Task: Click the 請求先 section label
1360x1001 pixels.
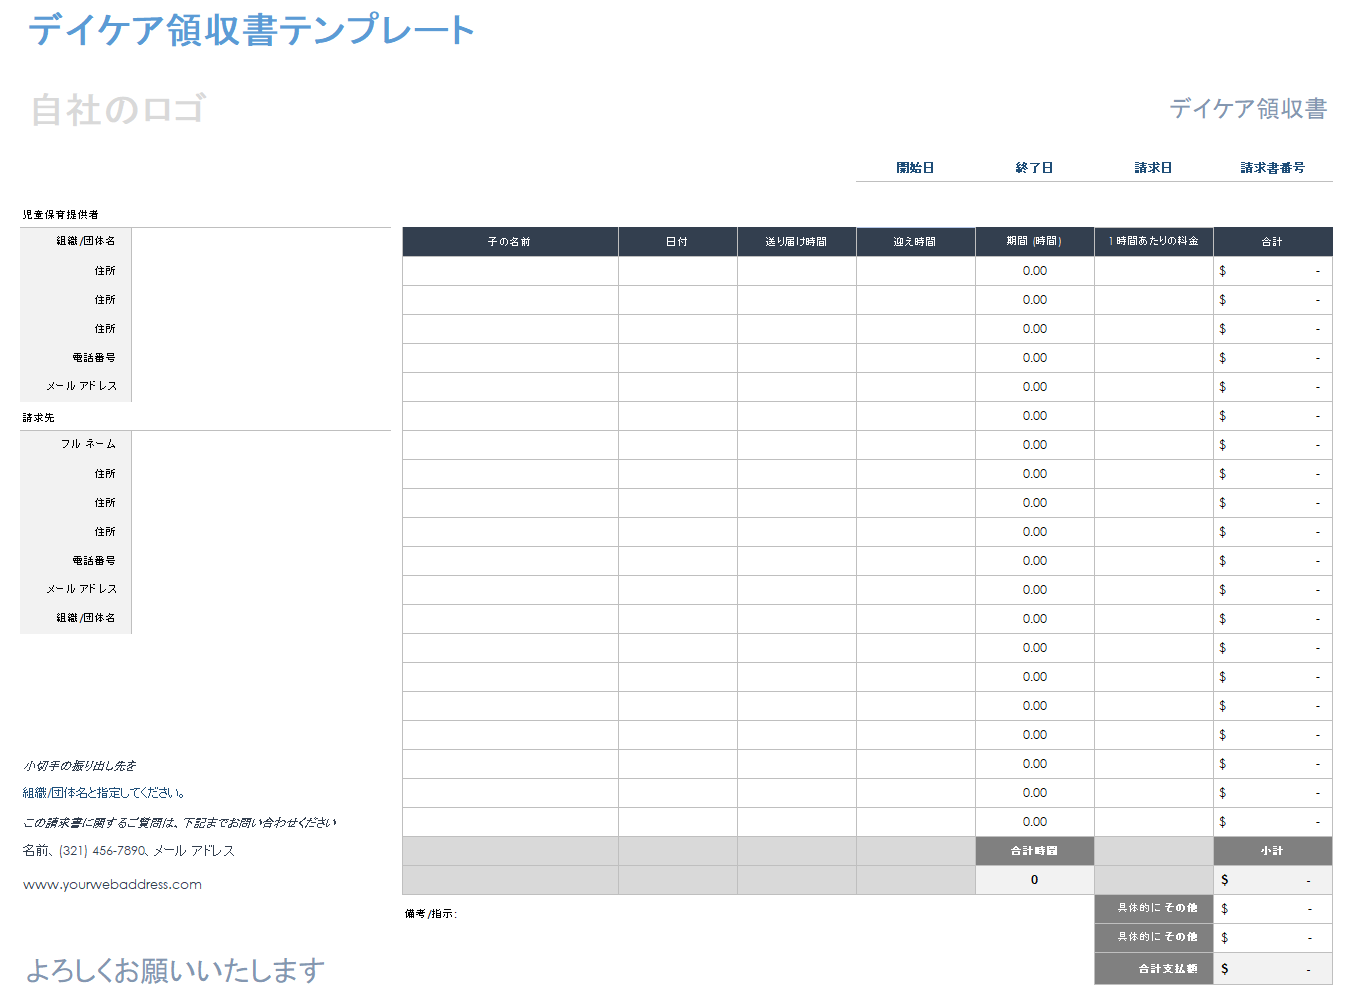Action: tap(39, 418)
